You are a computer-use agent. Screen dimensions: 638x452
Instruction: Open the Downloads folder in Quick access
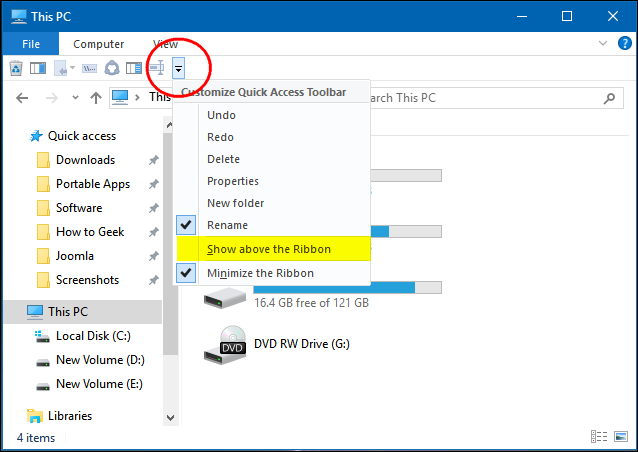pos(85,160)
